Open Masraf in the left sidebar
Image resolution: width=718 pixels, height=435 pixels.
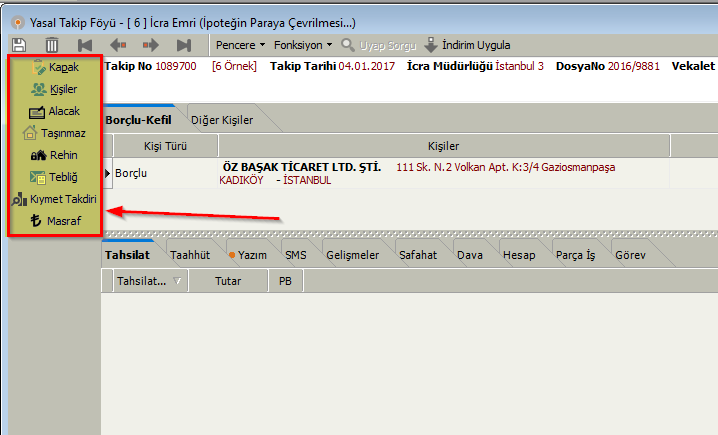[55, 220]
